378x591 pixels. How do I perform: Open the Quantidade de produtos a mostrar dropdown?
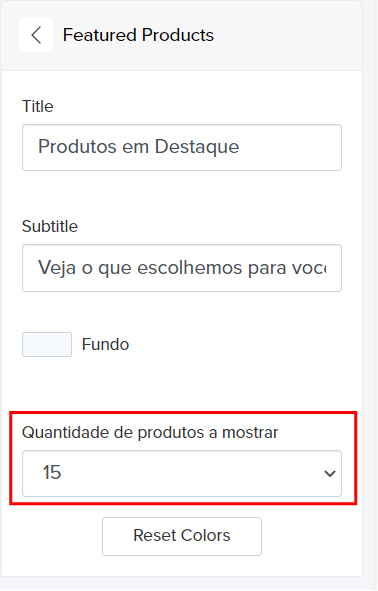pos(182,473)
